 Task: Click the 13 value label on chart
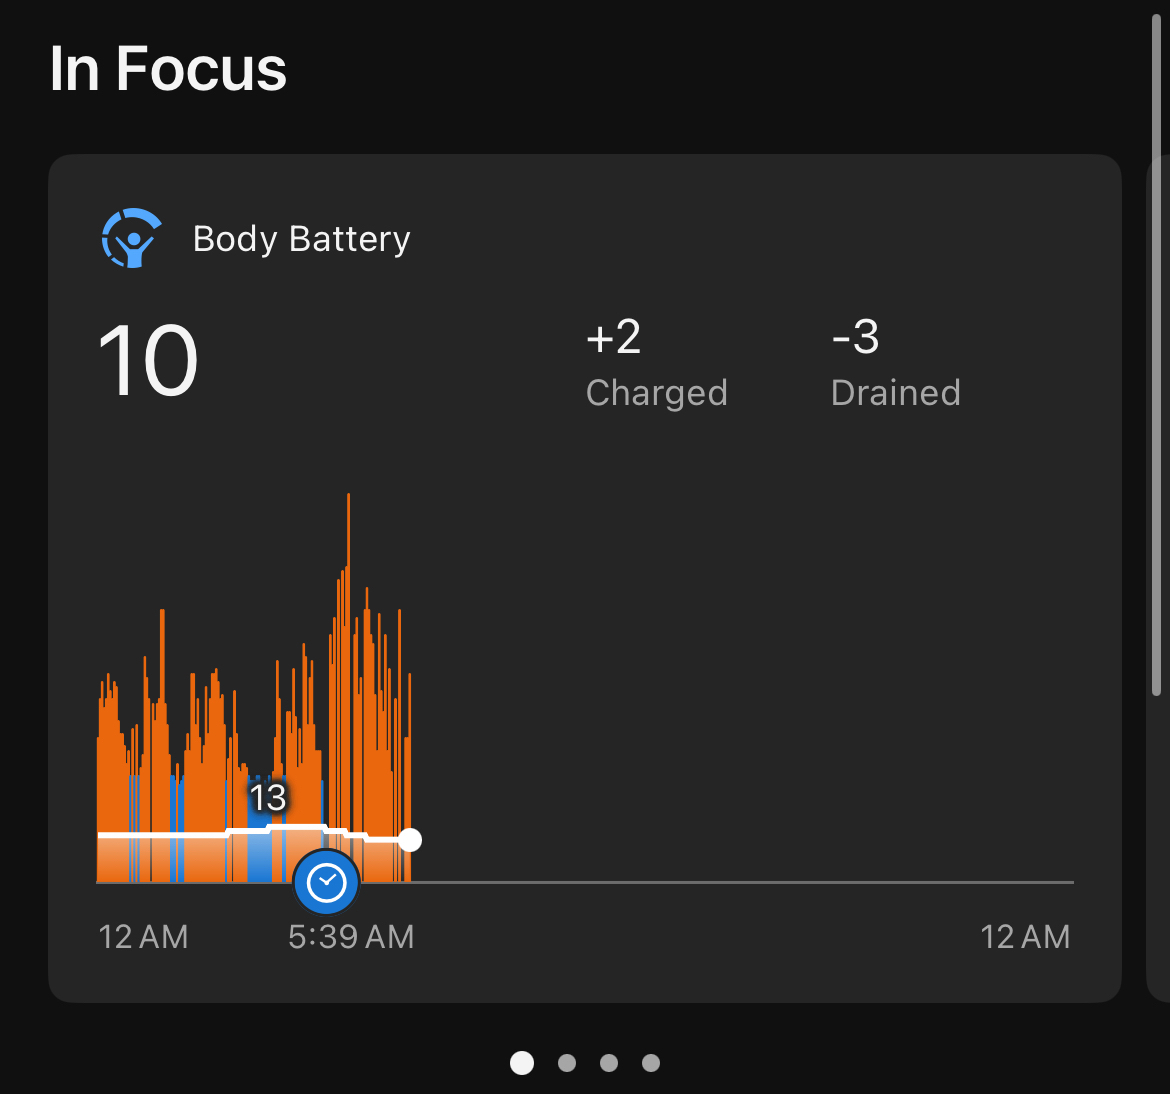[268, 797]
